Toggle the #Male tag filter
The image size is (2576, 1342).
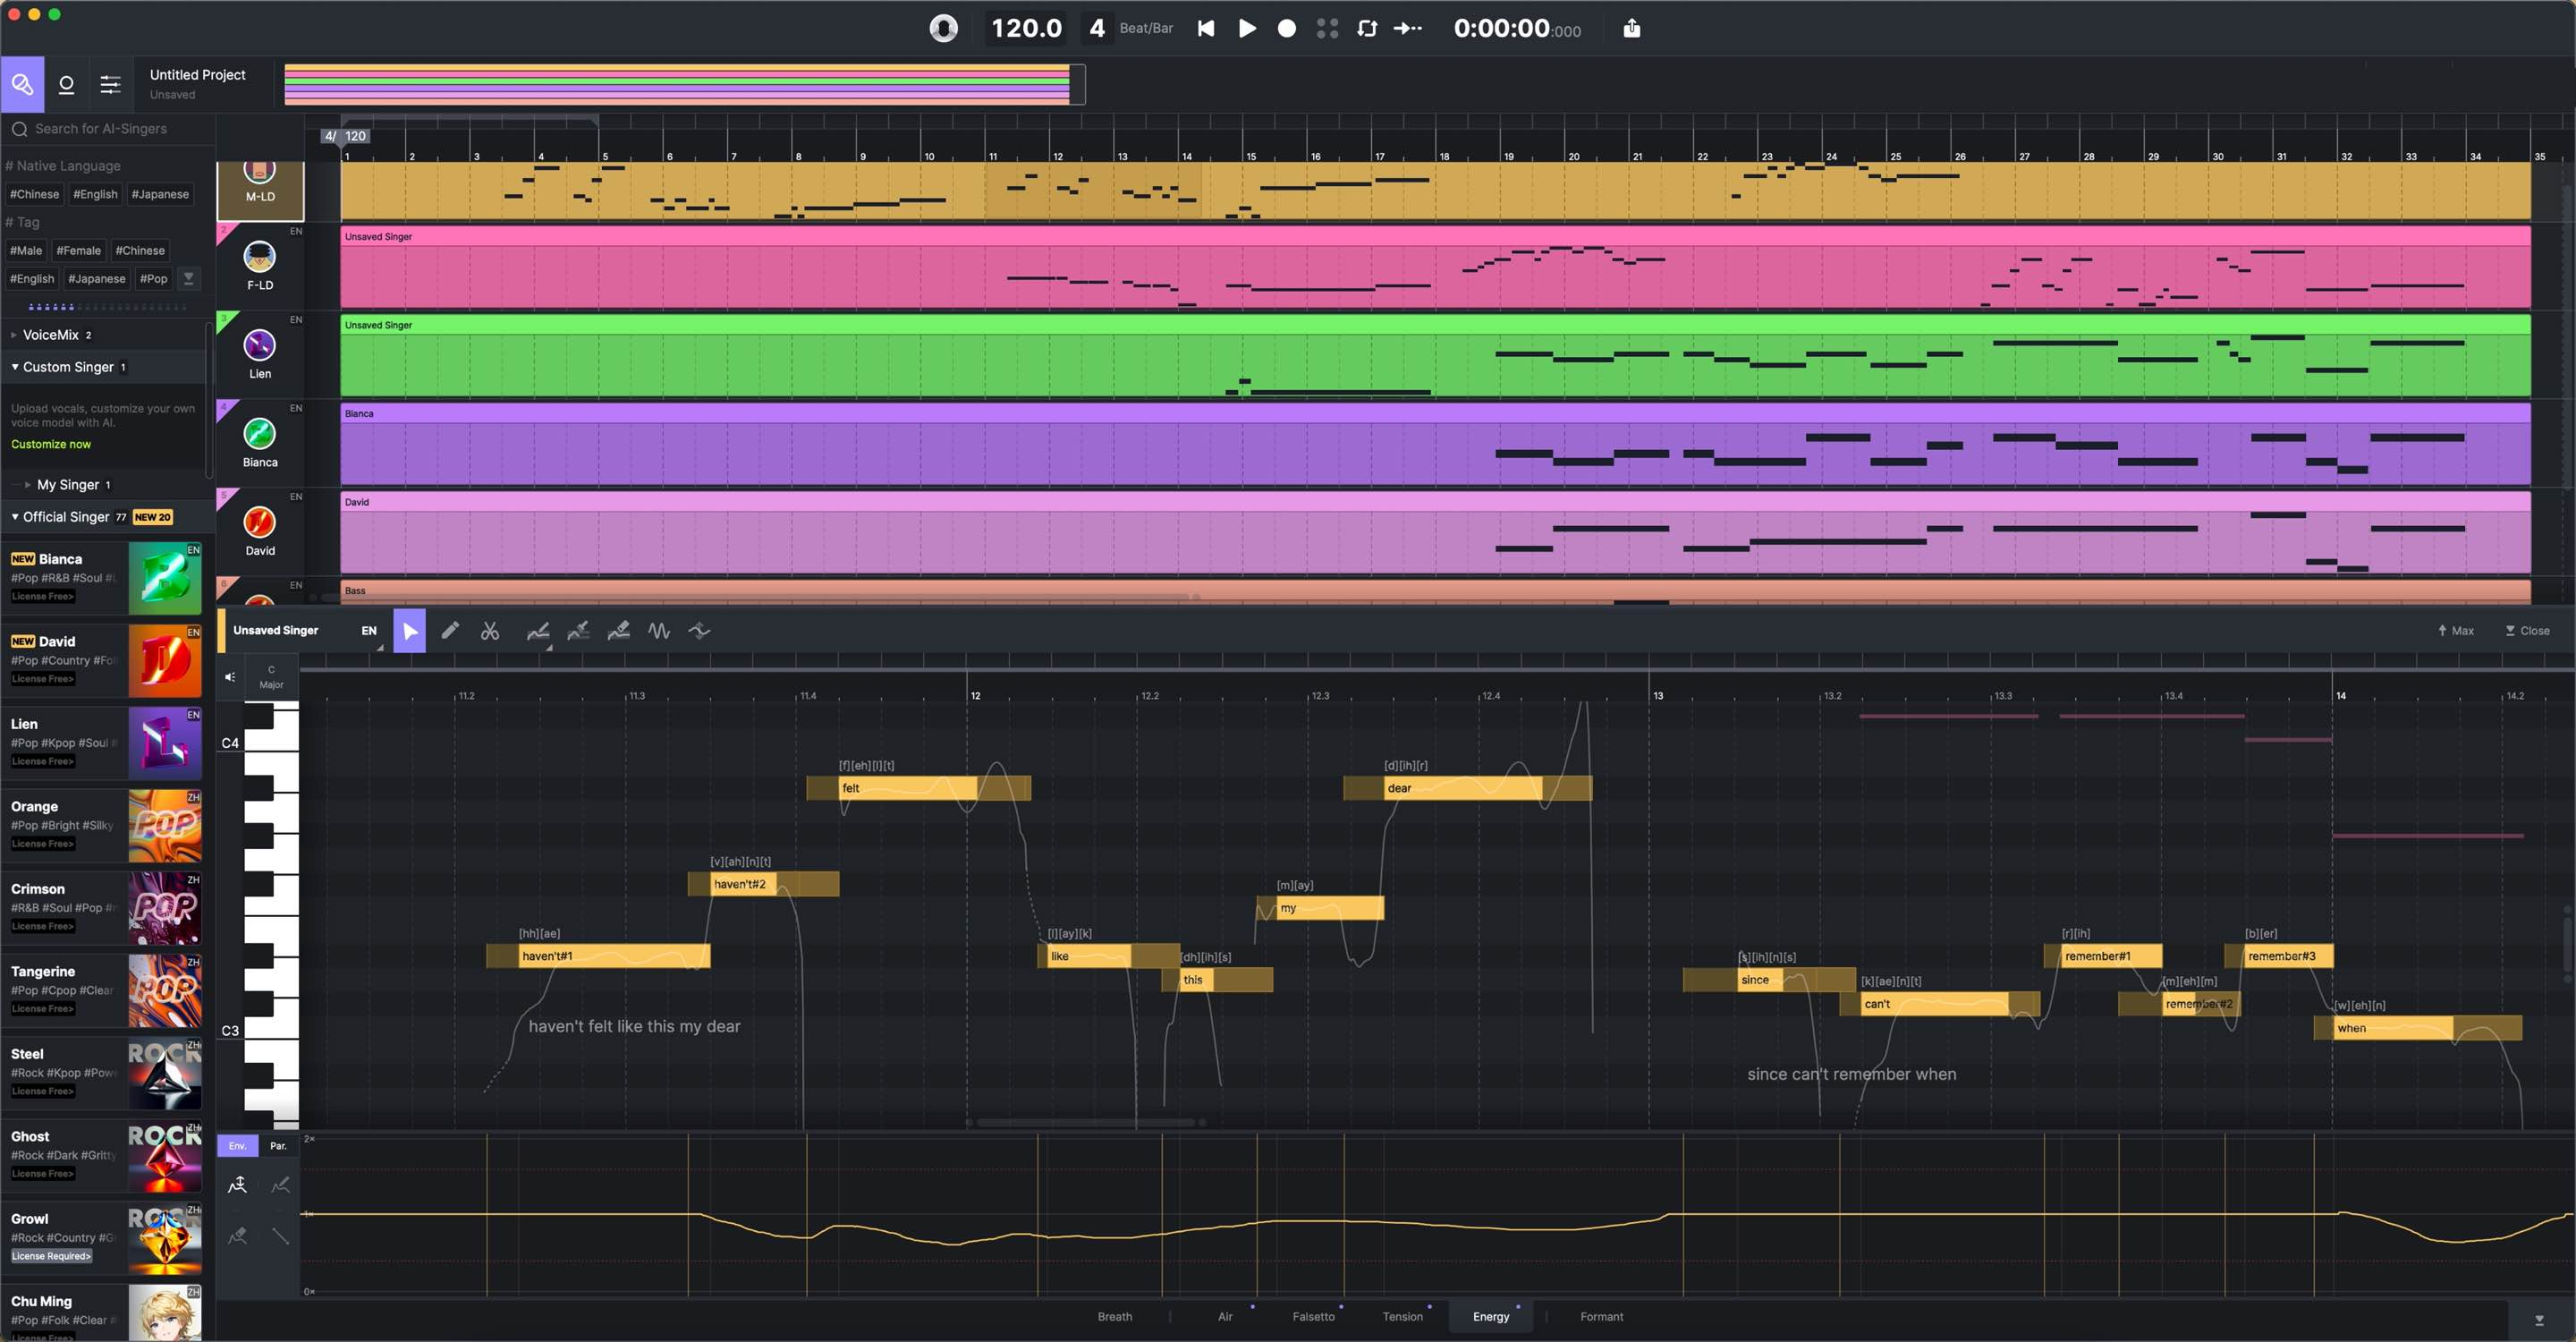tap(26, 250)
